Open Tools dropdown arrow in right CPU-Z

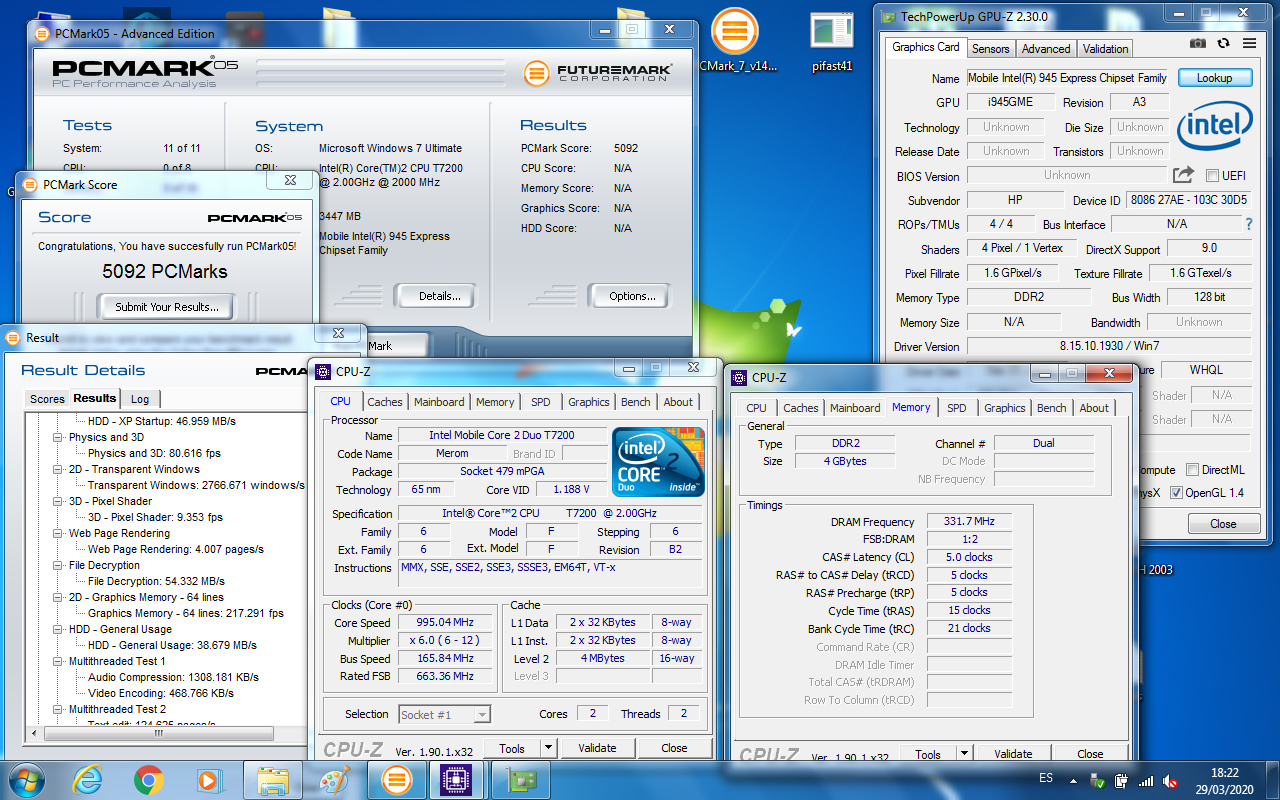[964, 754]
